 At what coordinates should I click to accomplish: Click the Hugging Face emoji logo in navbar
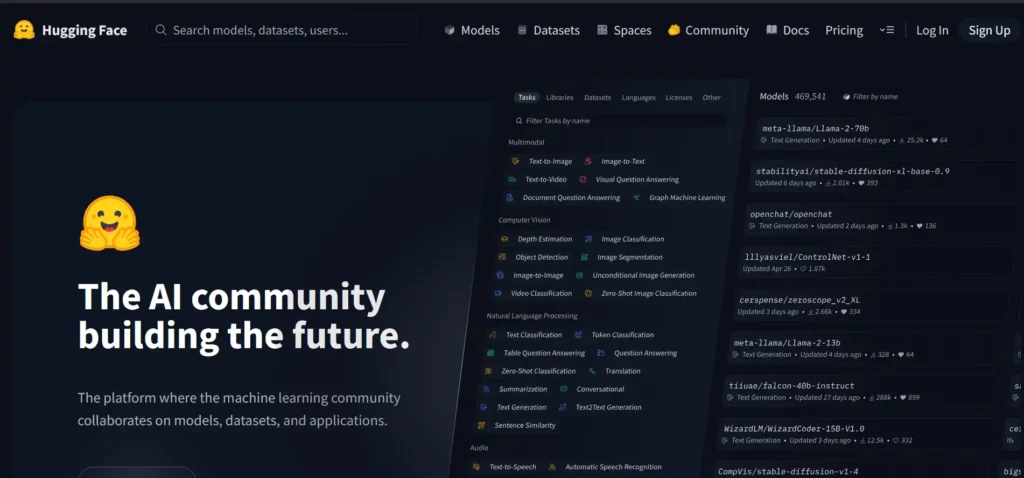click(x=24, y=30)
